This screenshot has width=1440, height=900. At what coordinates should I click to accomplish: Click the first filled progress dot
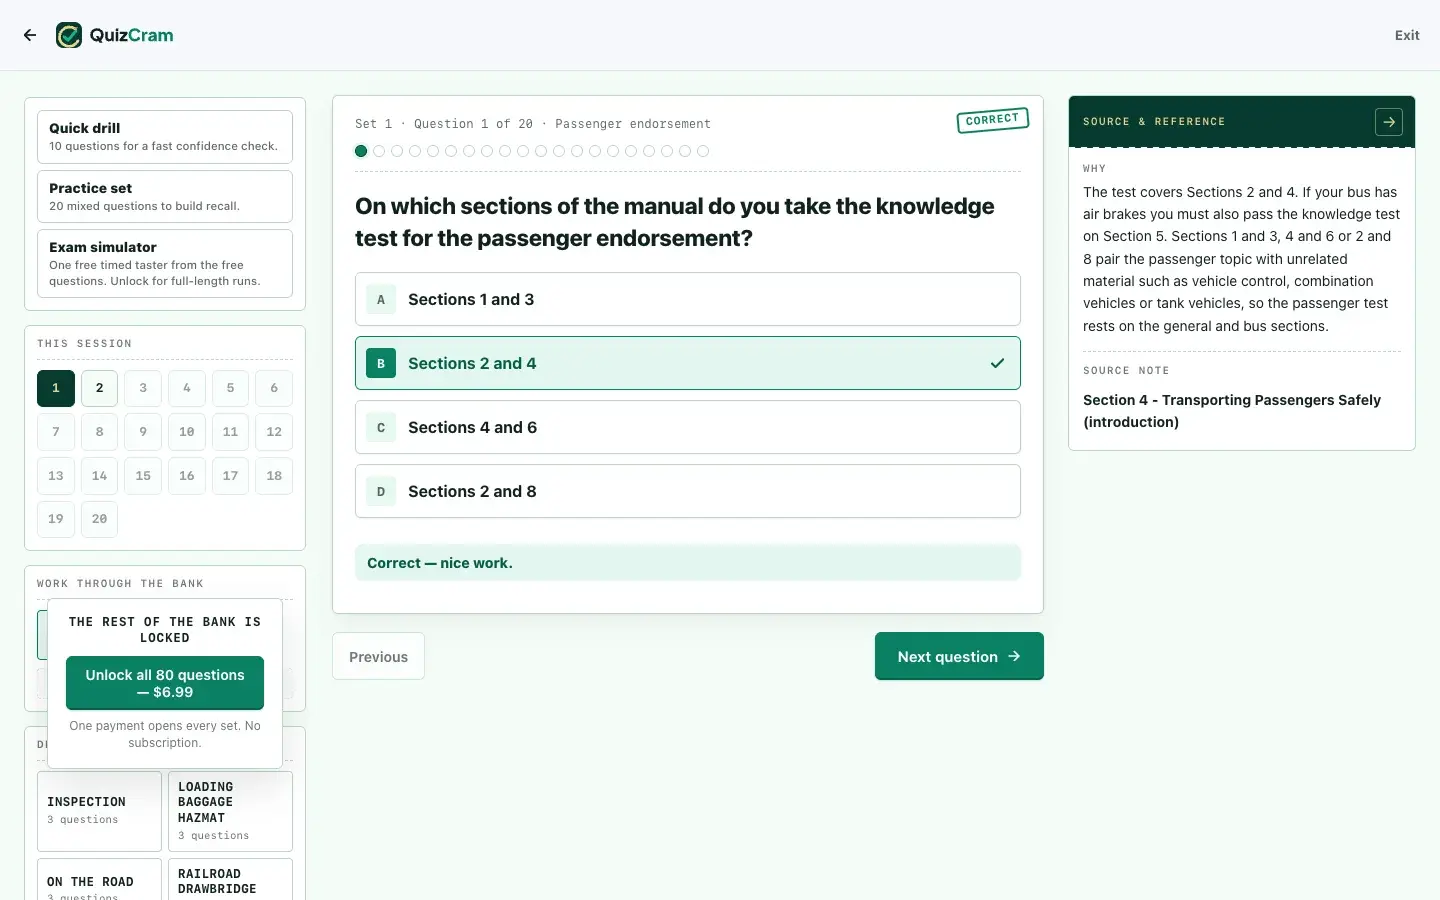361,151
